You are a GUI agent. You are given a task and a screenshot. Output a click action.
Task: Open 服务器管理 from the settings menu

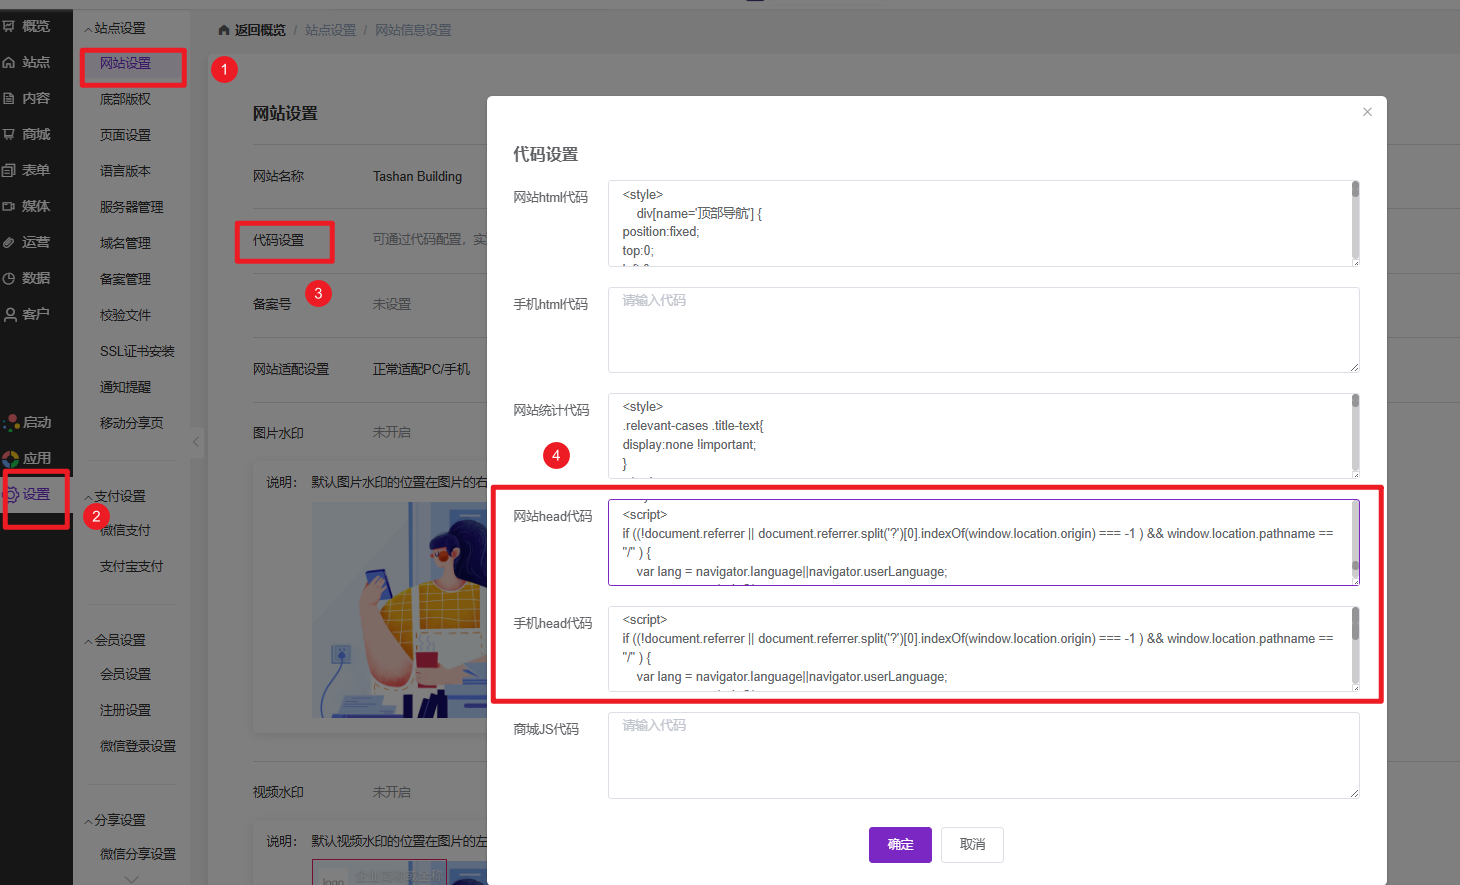[x=131, y=207]
